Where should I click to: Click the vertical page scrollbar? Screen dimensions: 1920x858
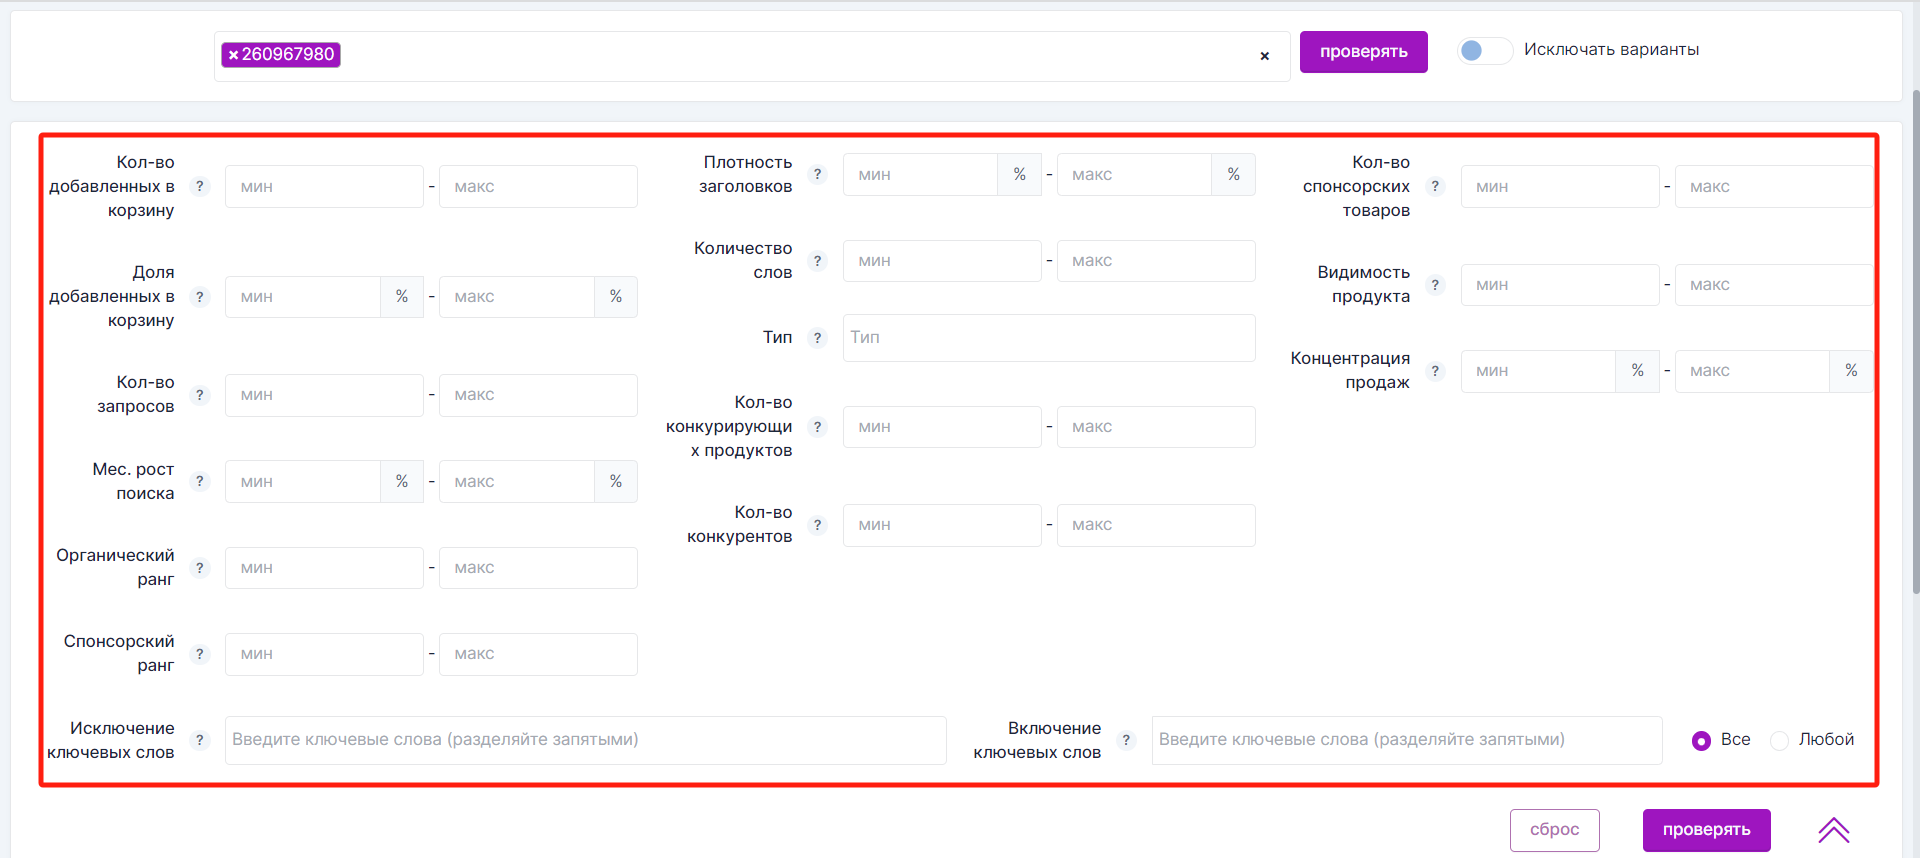point(1914,340)
